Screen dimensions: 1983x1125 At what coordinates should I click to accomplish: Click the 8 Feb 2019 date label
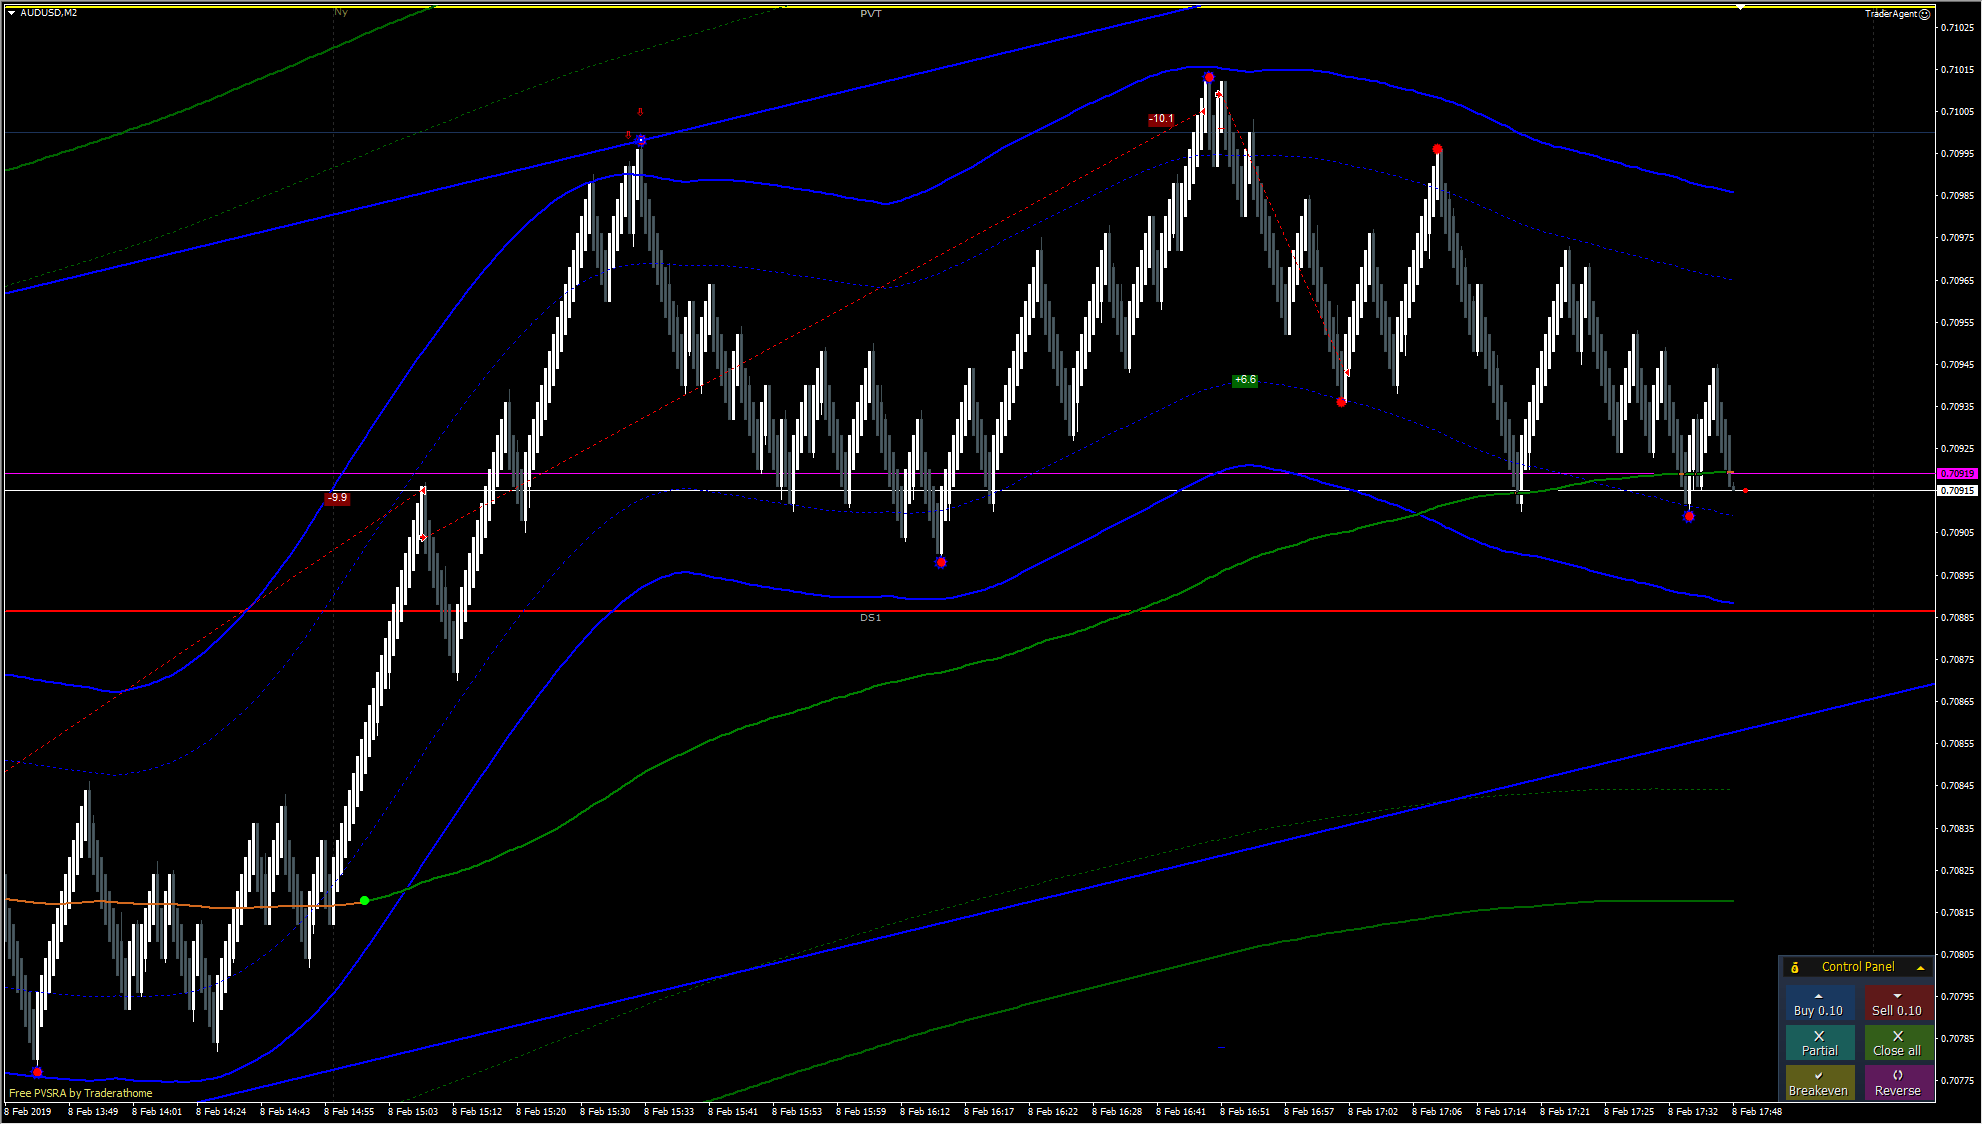pyautogui.click(x=28, y=1112)
